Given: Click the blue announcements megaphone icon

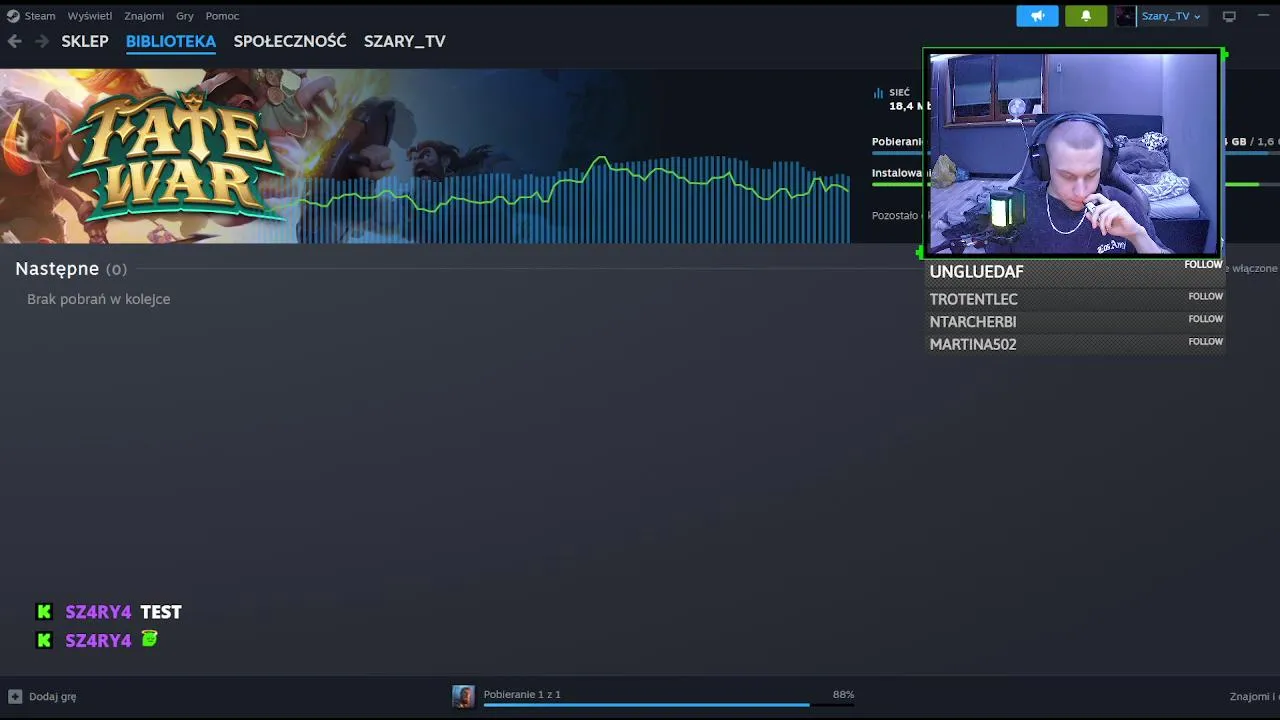Looking at the screenshot, I should click(x=1037, y=16).
